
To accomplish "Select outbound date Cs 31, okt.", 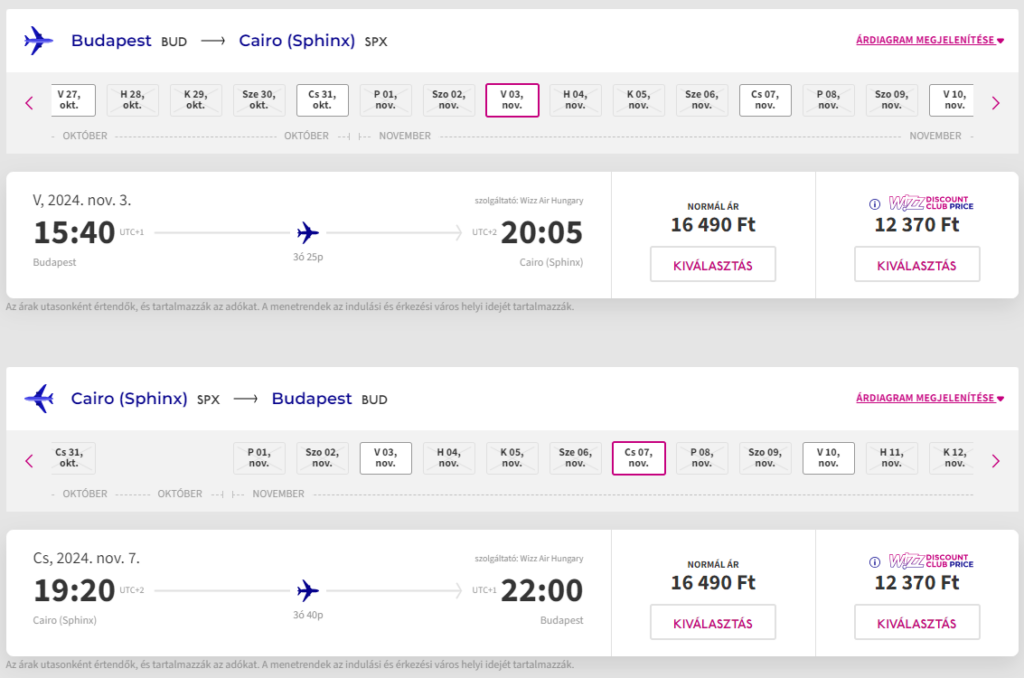I will 322,100.
